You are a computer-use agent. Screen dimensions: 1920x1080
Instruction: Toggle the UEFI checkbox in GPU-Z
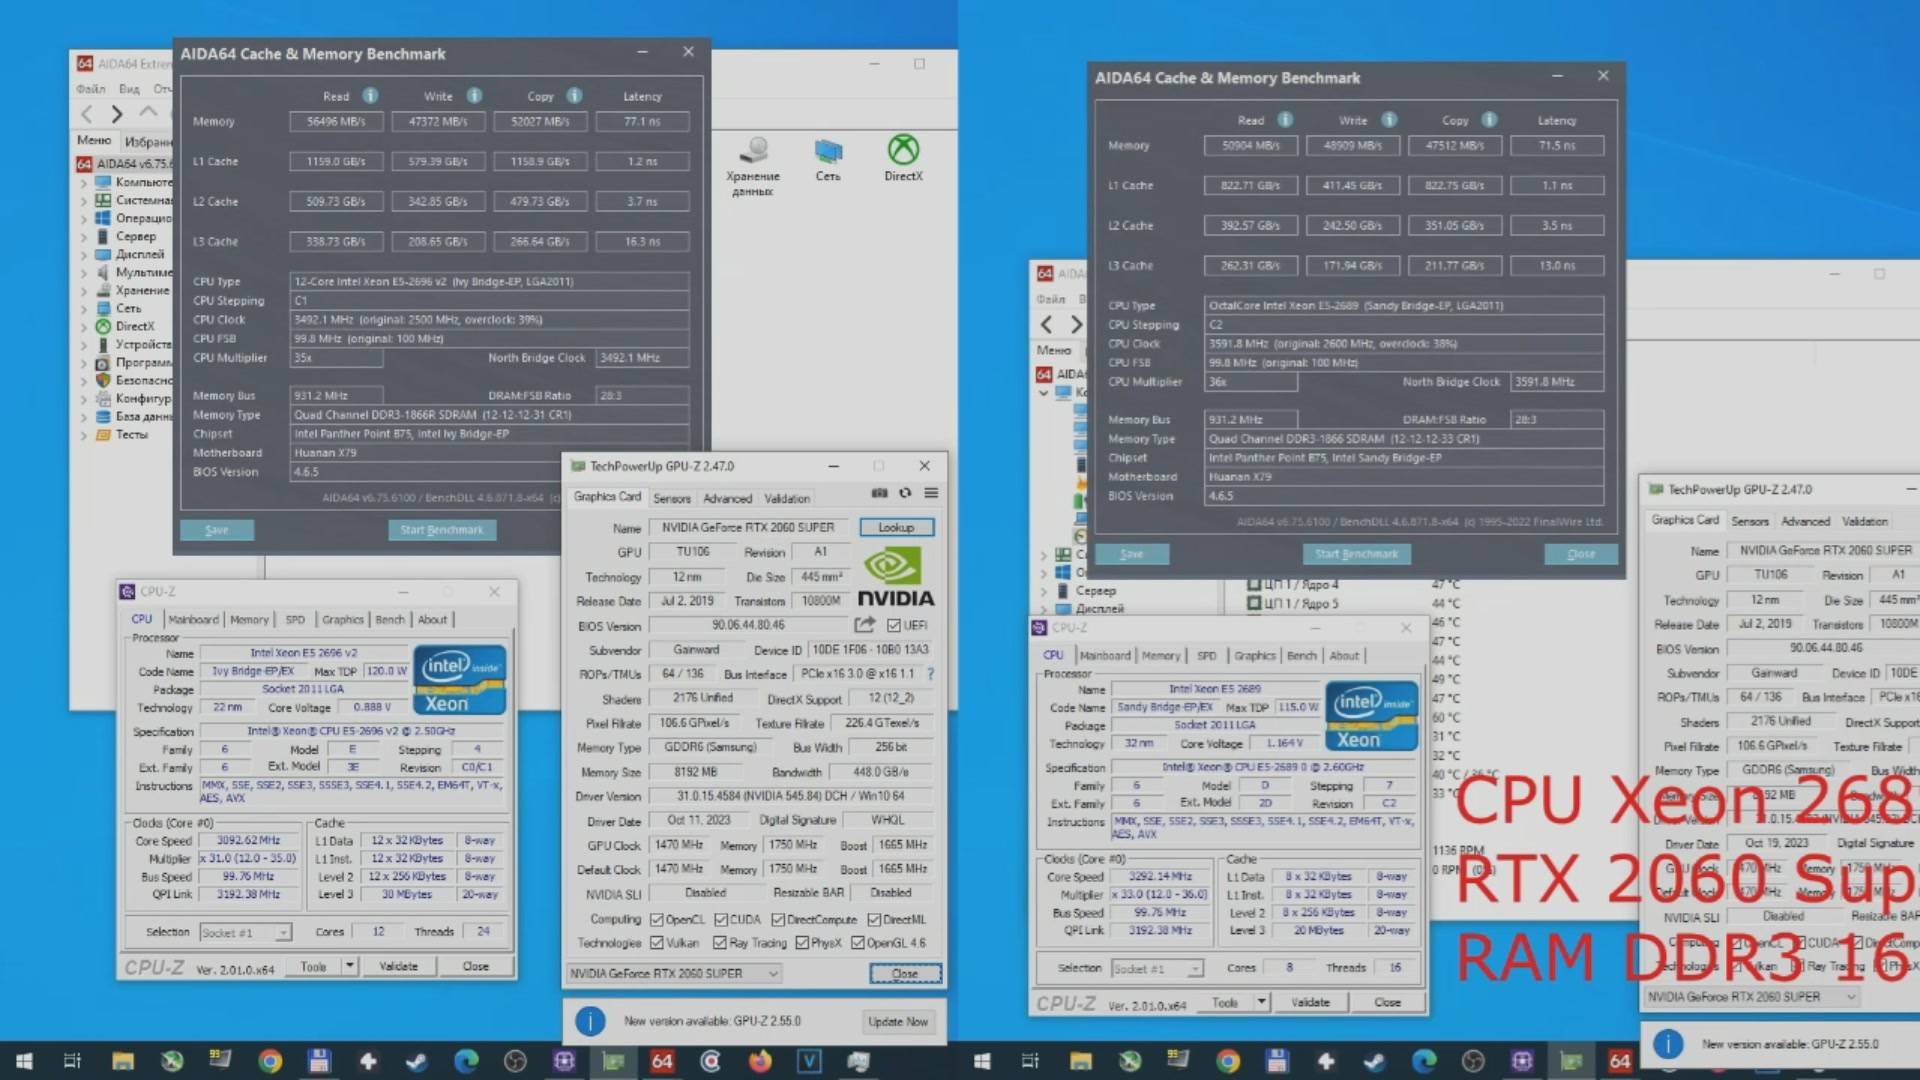point(894,626)
